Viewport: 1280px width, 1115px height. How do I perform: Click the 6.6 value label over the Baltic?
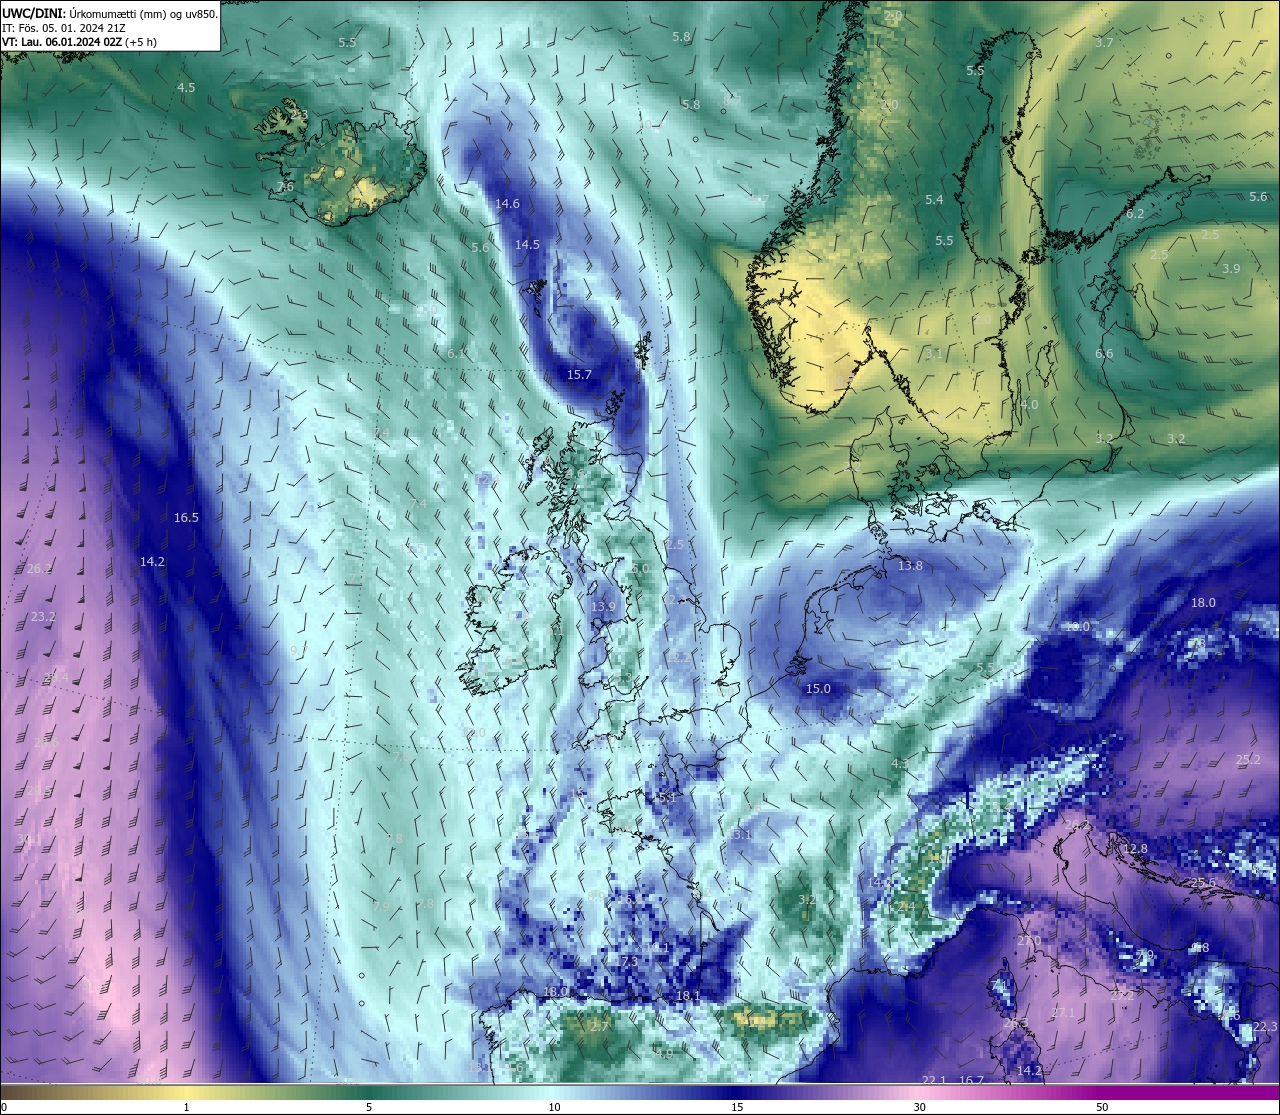[1104, 353]
